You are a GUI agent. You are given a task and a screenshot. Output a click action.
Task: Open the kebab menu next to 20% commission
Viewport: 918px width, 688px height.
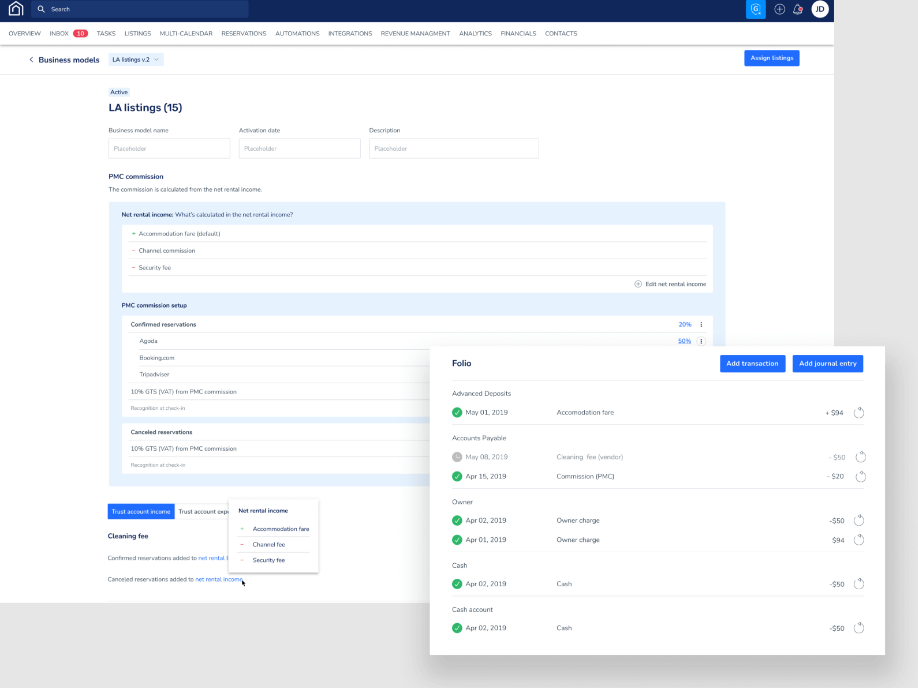coord(701,324)
